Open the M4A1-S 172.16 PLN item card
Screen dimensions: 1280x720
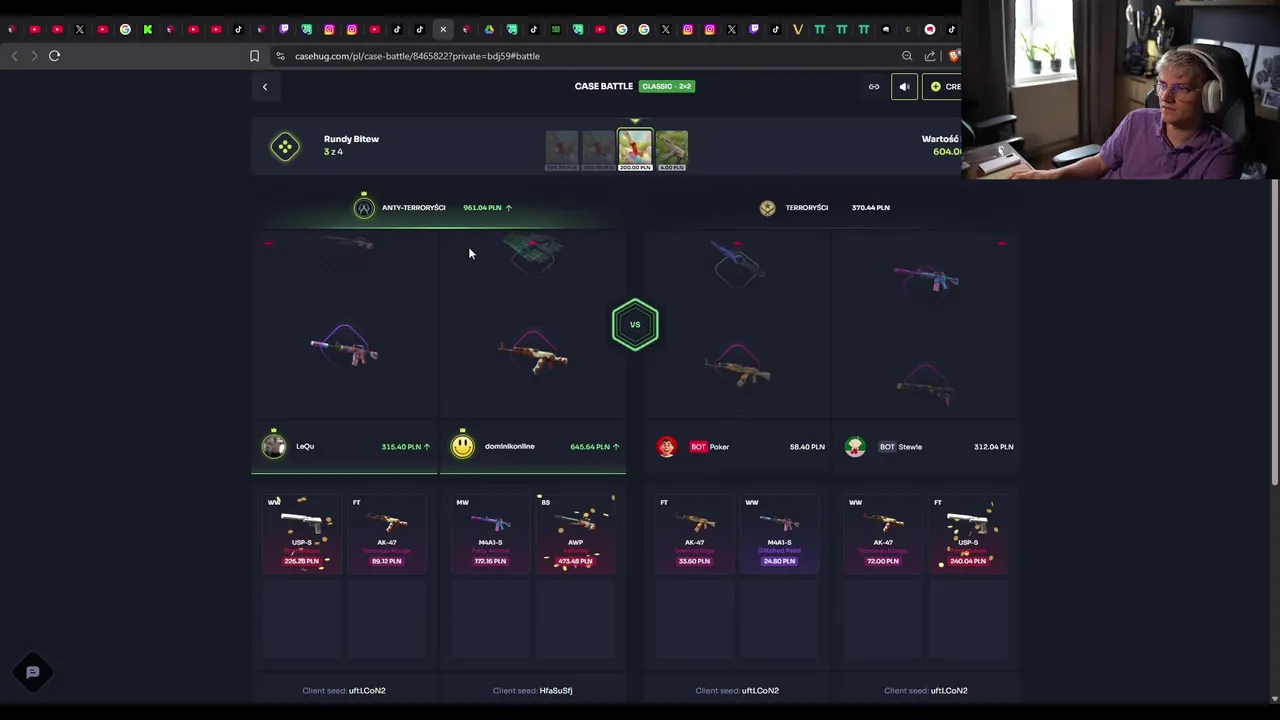[x=490, y=533]
